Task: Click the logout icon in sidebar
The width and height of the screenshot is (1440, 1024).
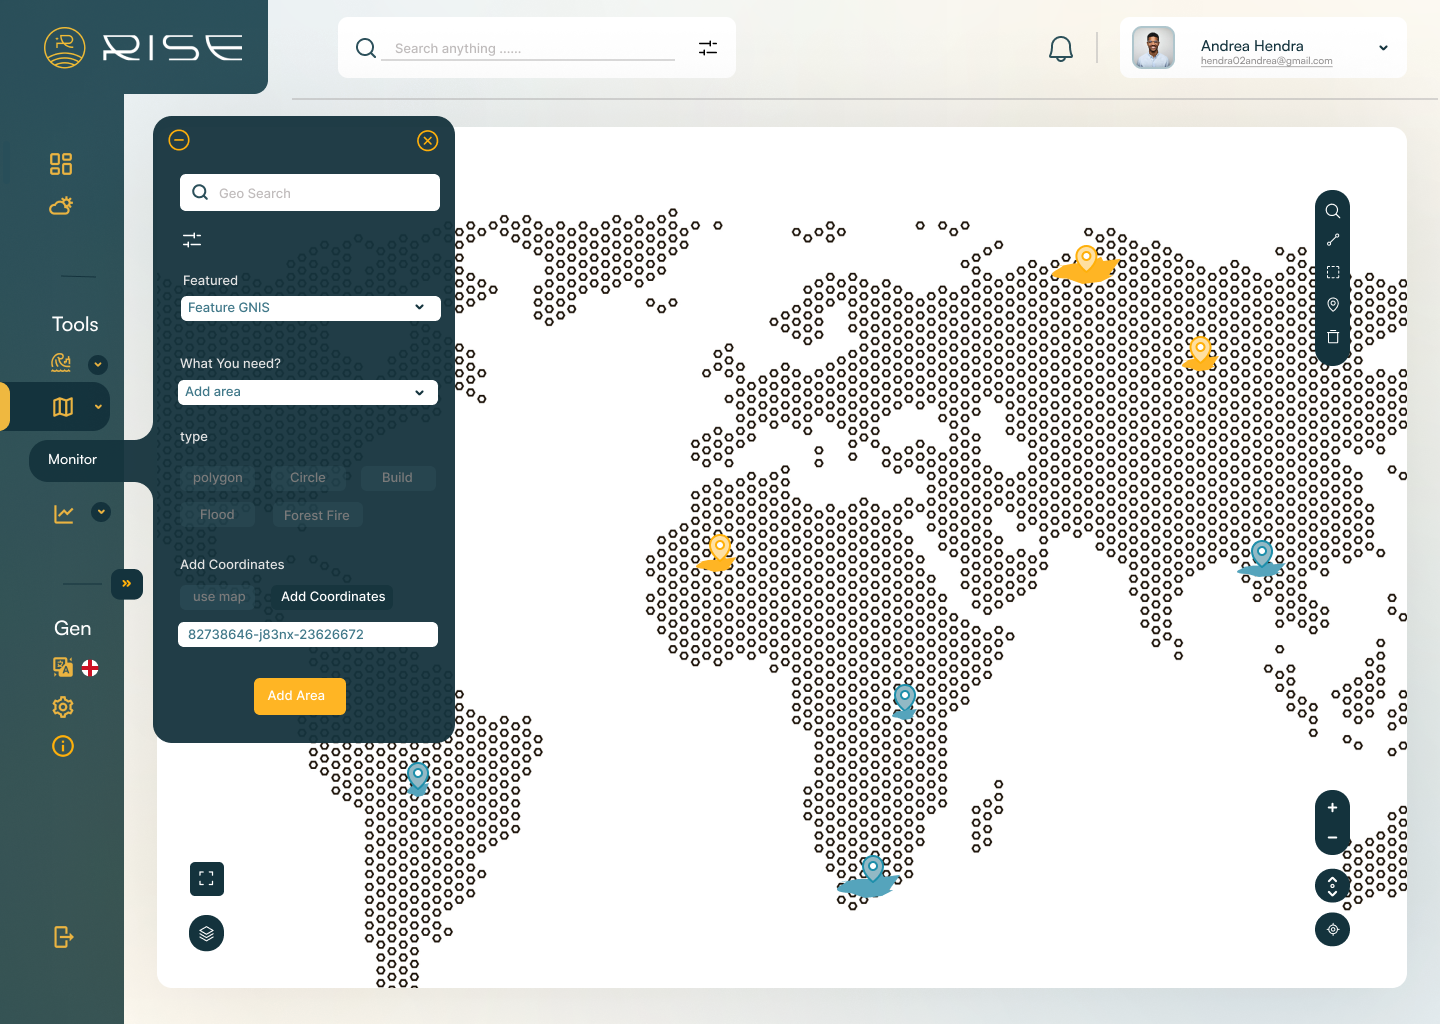Action: pyautogui.click(x=63, y=937)
